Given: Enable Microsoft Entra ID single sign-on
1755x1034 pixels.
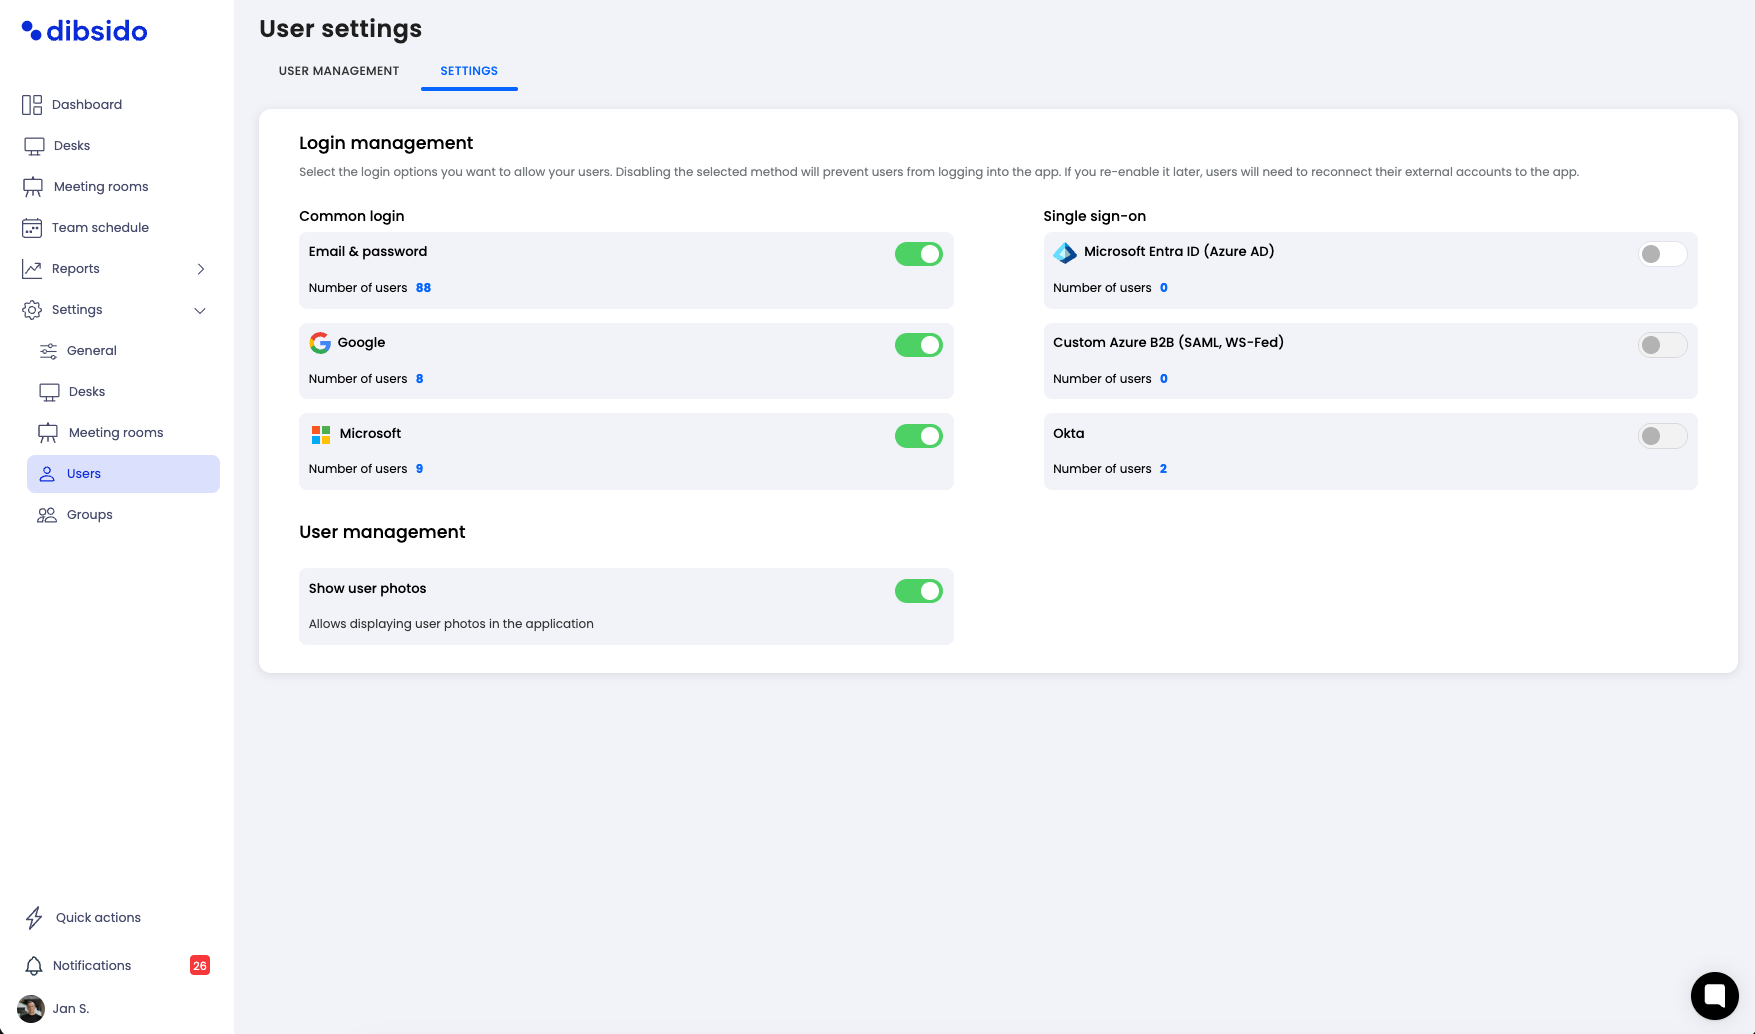Looking at the screenshot, I should point(1662,254).
